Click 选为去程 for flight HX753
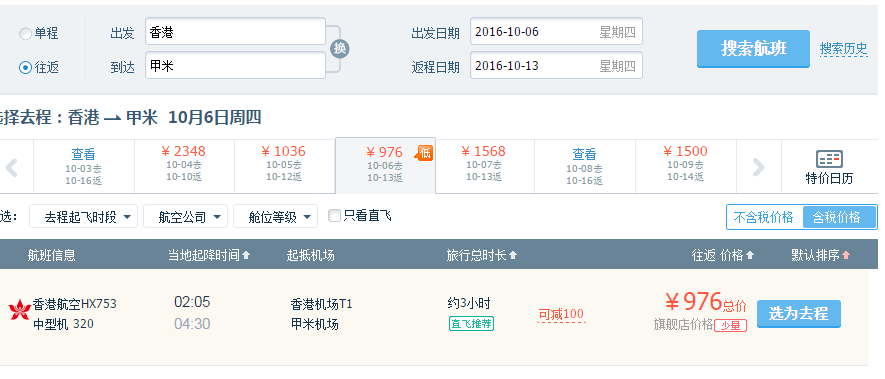885x379 pixels. pos(799,314)
